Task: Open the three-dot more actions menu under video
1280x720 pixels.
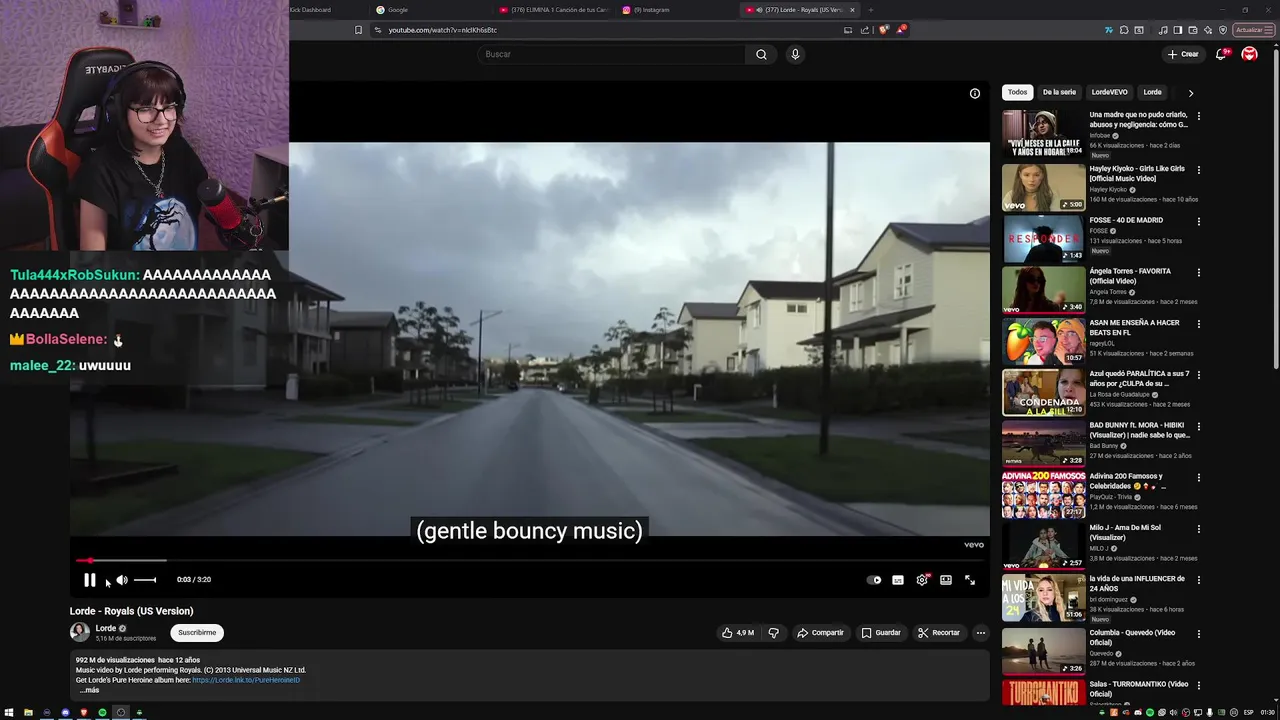Action: (x=981, y=633)
